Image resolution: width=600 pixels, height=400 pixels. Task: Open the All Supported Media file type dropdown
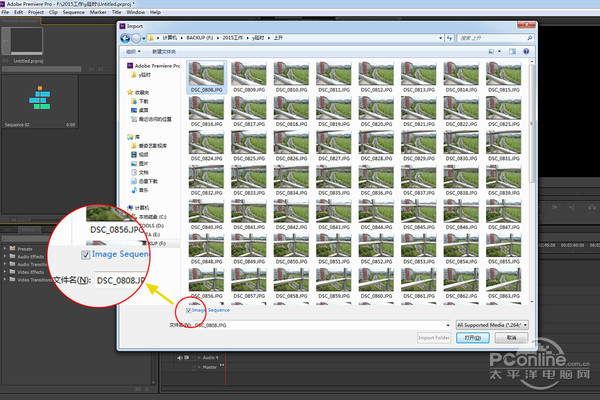click(497, 325)
